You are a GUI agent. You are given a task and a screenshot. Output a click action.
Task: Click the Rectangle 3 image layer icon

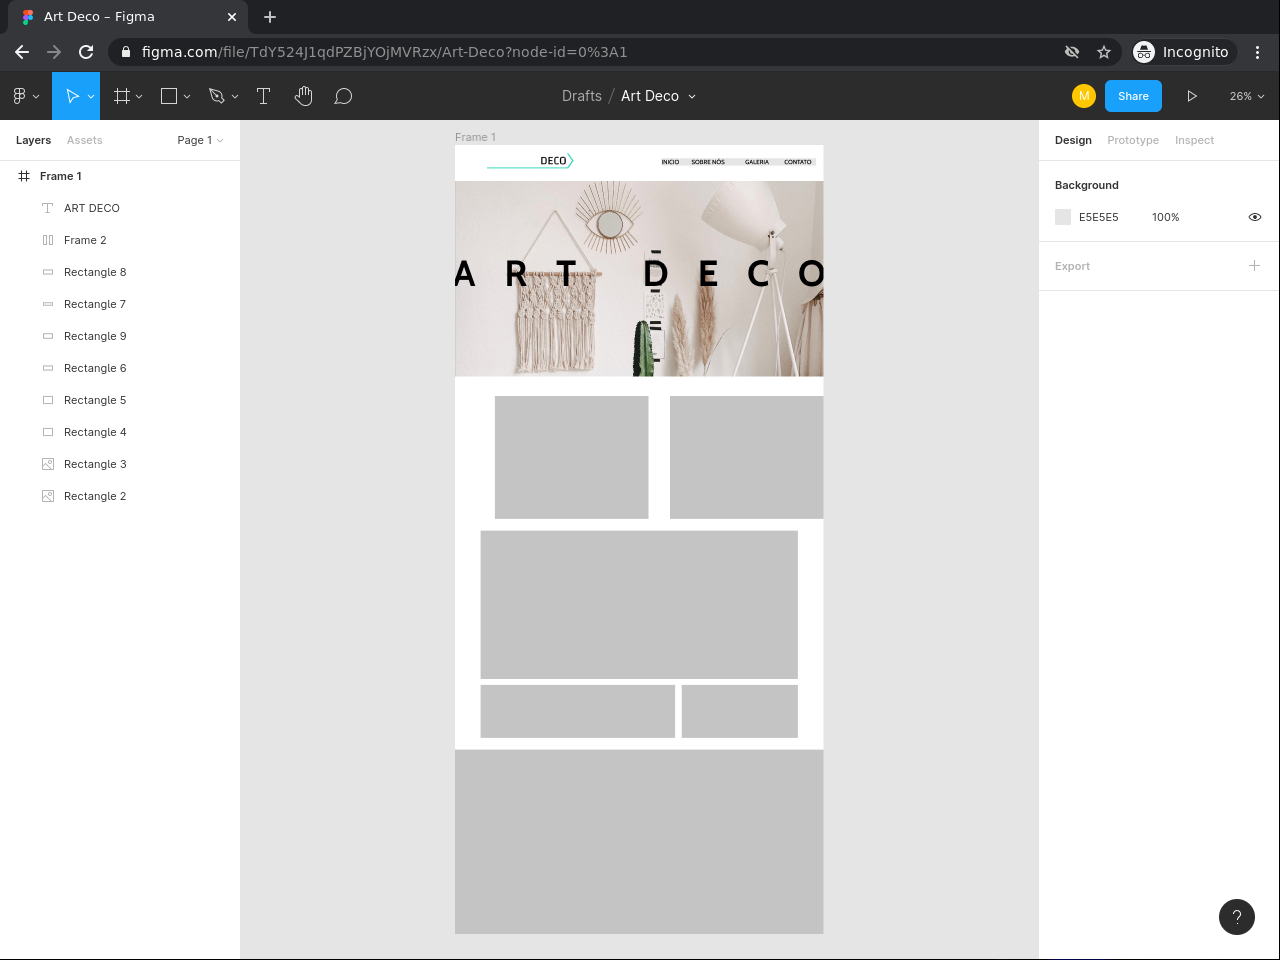(48, 464)
